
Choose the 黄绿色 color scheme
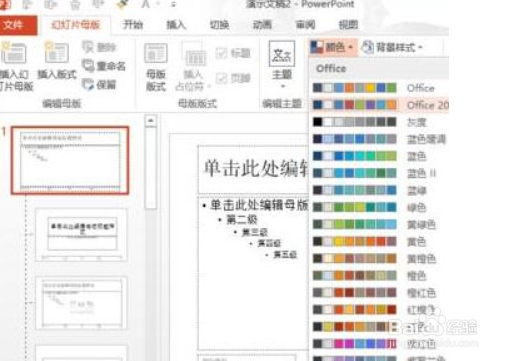380,224
